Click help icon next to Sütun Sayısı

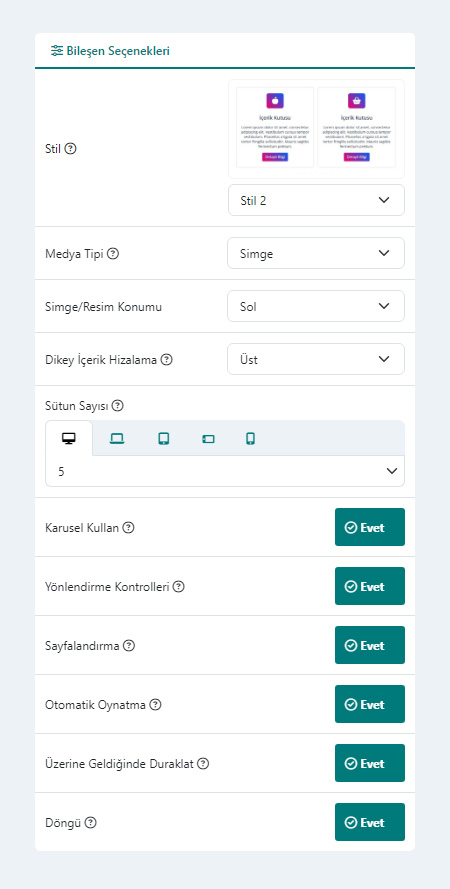click(x=117, y=405)
